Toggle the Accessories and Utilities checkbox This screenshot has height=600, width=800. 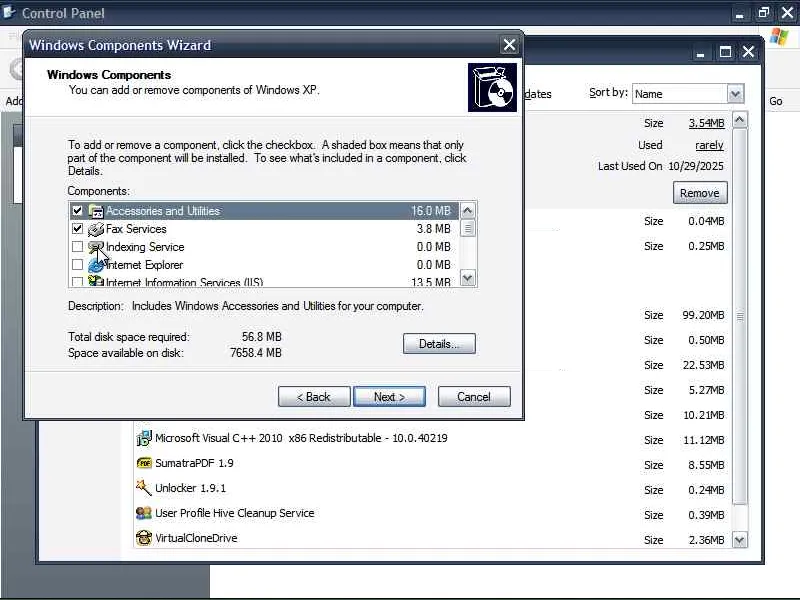[x=77, y=210]
